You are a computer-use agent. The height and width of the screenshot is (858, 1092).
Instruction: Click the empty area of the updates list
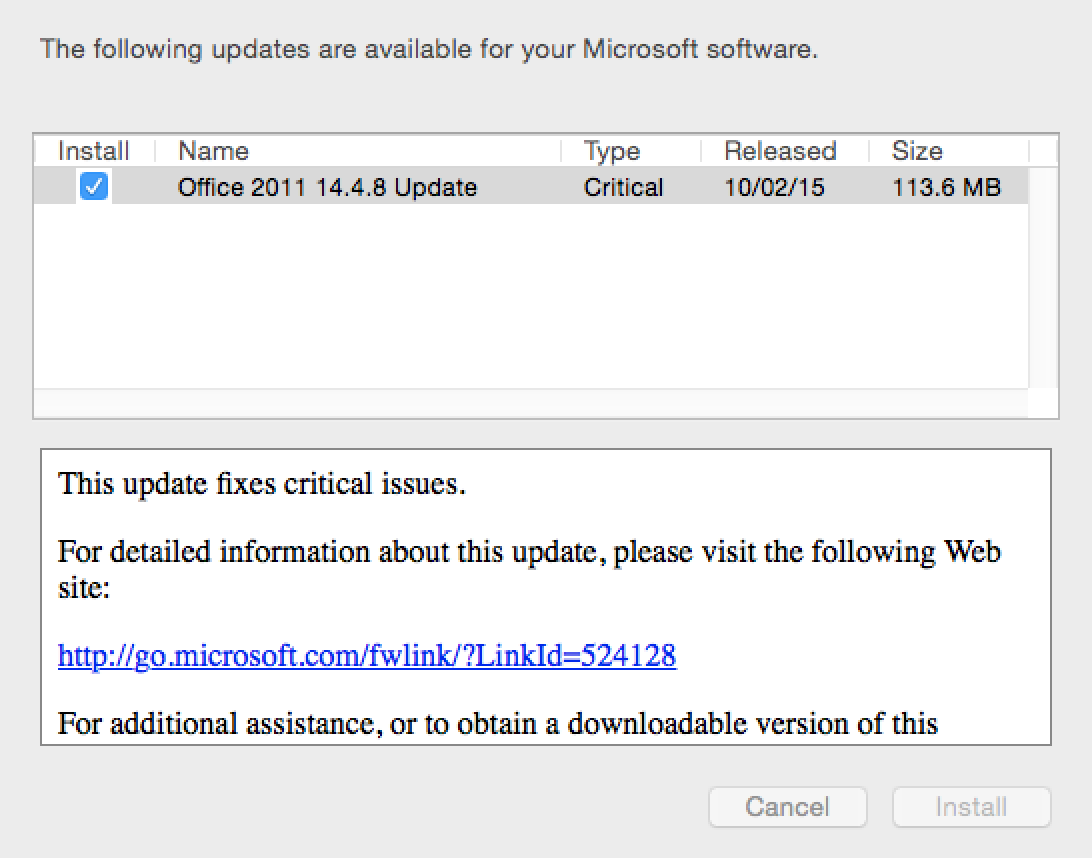pyautogui.click(x=530, y=300)
